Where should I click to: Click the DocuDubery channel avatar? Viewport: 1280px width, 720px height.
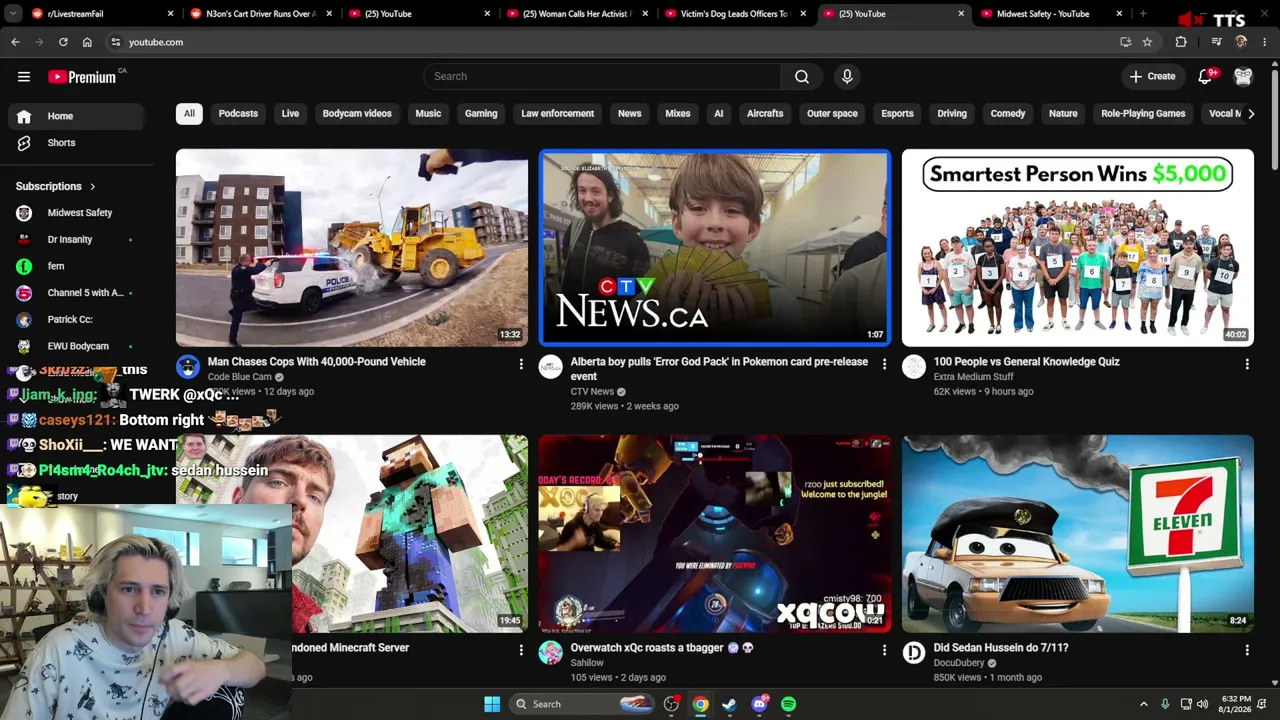914,653
